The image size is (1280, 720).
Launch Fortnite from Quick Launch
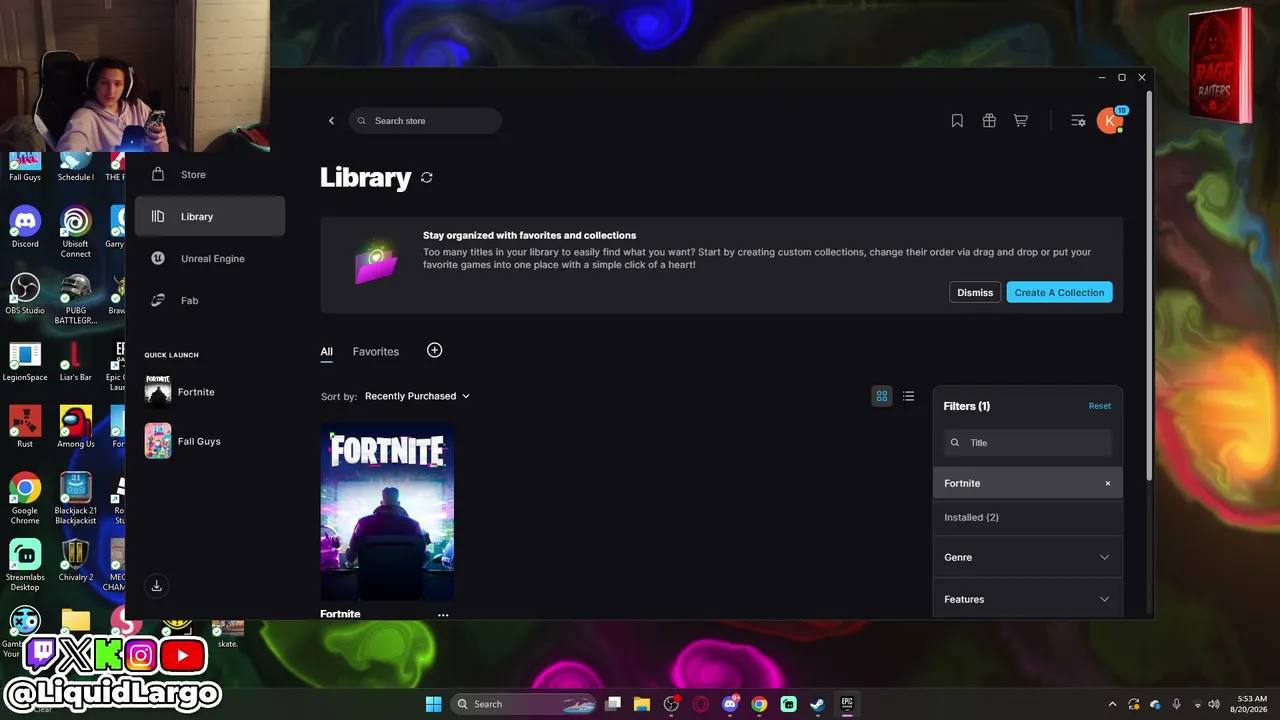click(x=180, y=392)
